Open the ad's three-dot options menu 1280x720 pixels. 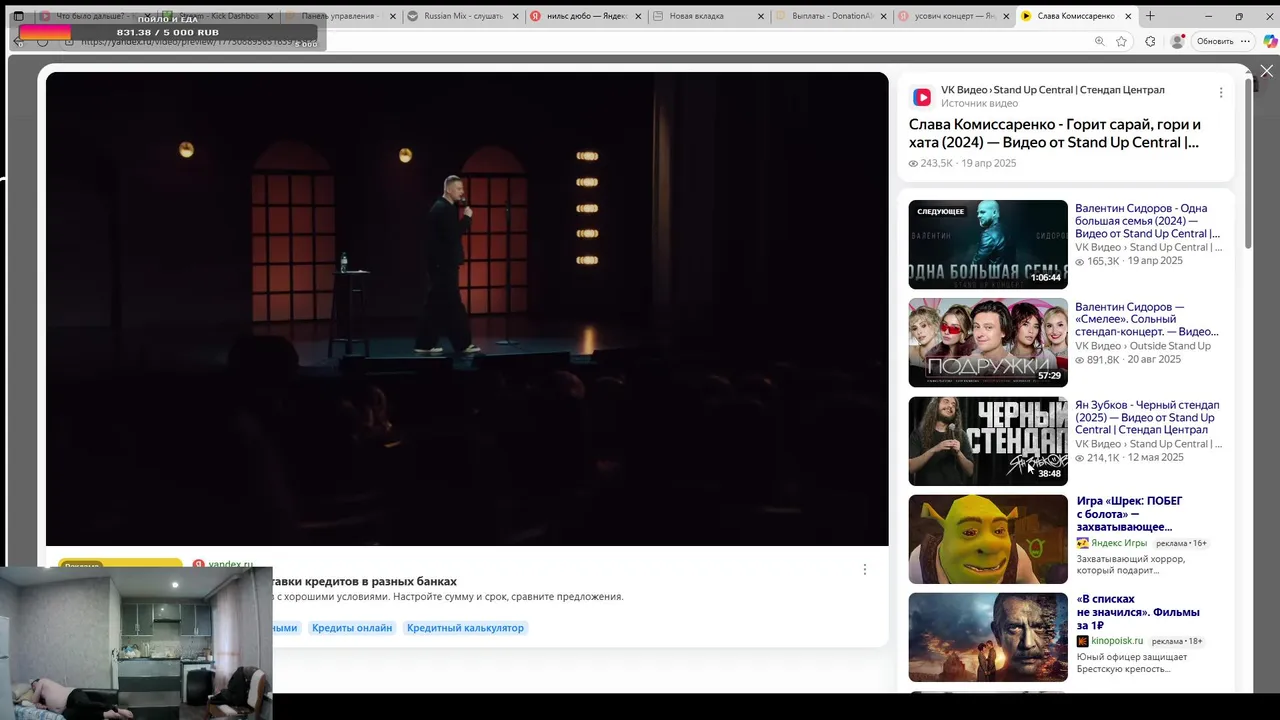tap(865, 569)
